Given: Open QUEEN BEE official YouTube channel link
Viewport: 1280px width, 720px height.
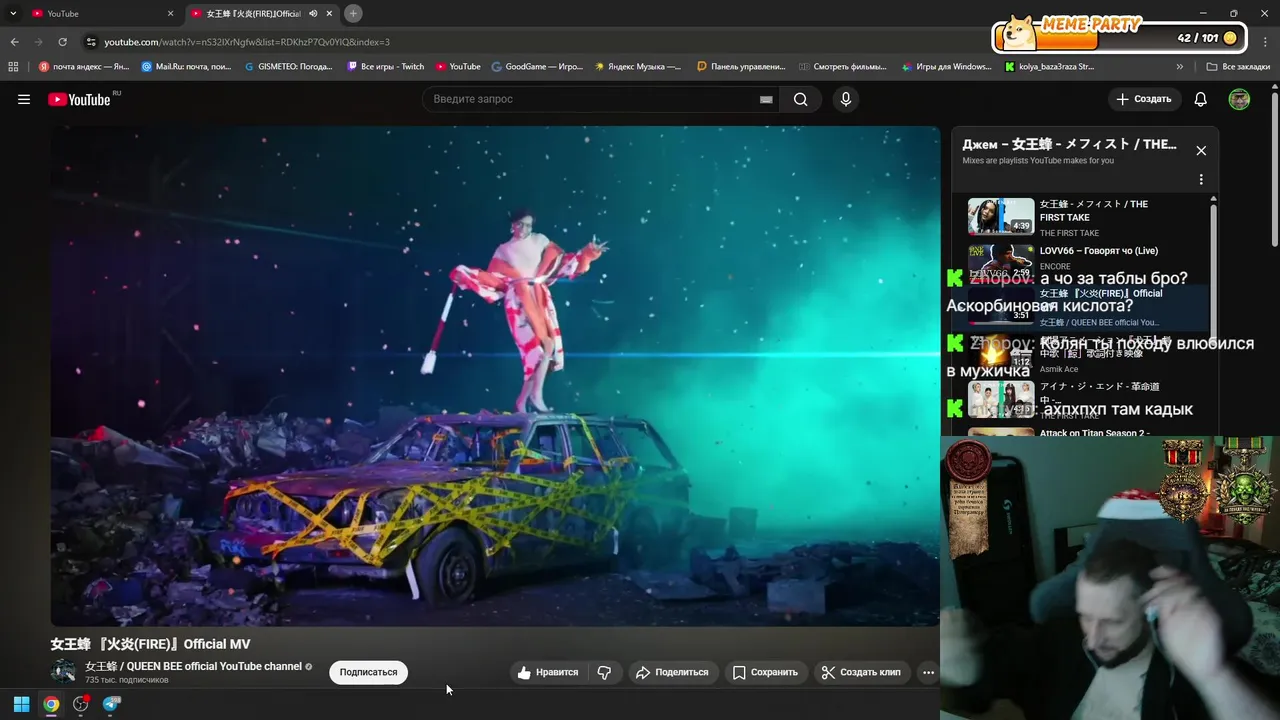Looking at the screenshot, I should [193, 666].
